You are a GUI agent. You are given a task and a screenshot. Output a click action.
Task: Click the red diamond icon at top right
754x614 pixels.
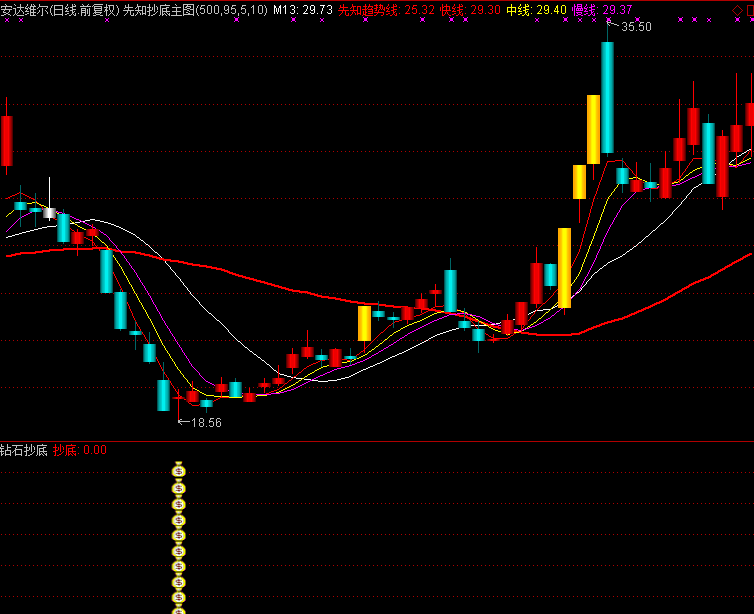point(738,9)
